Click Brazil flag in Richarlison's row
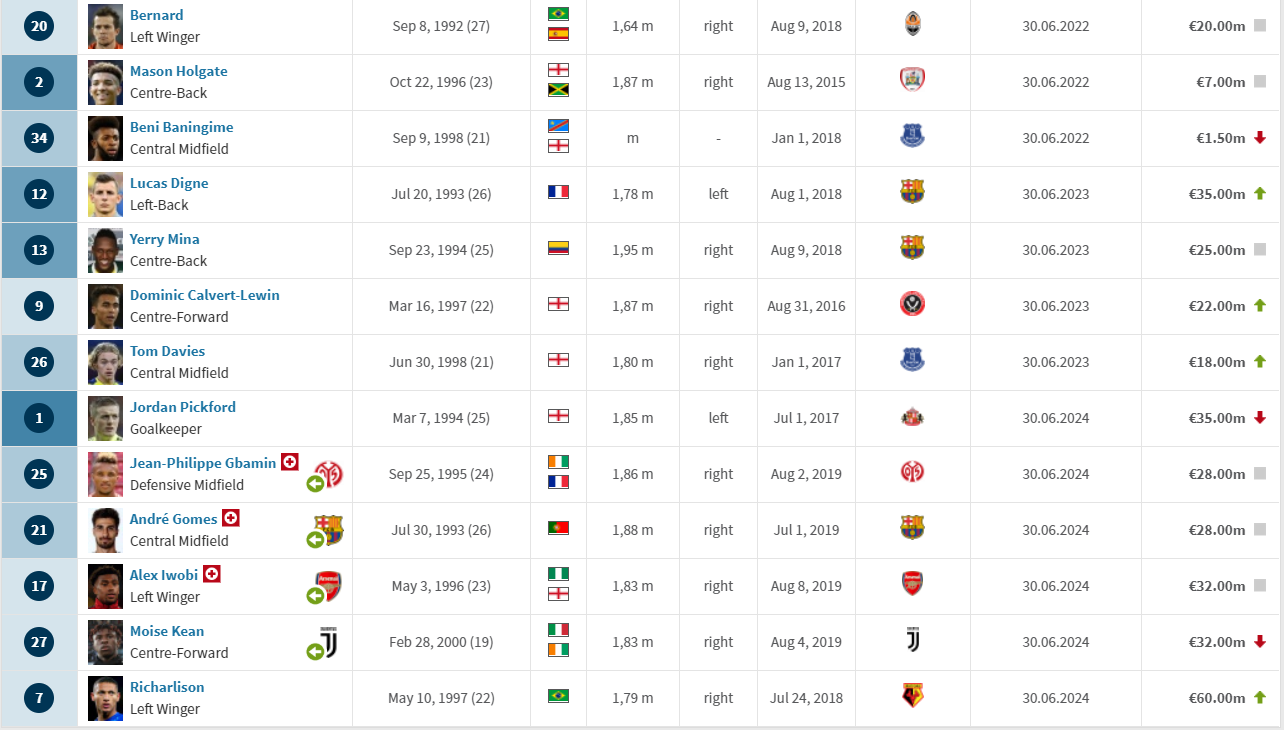The image size is (1284, 730). coord(558,696)
